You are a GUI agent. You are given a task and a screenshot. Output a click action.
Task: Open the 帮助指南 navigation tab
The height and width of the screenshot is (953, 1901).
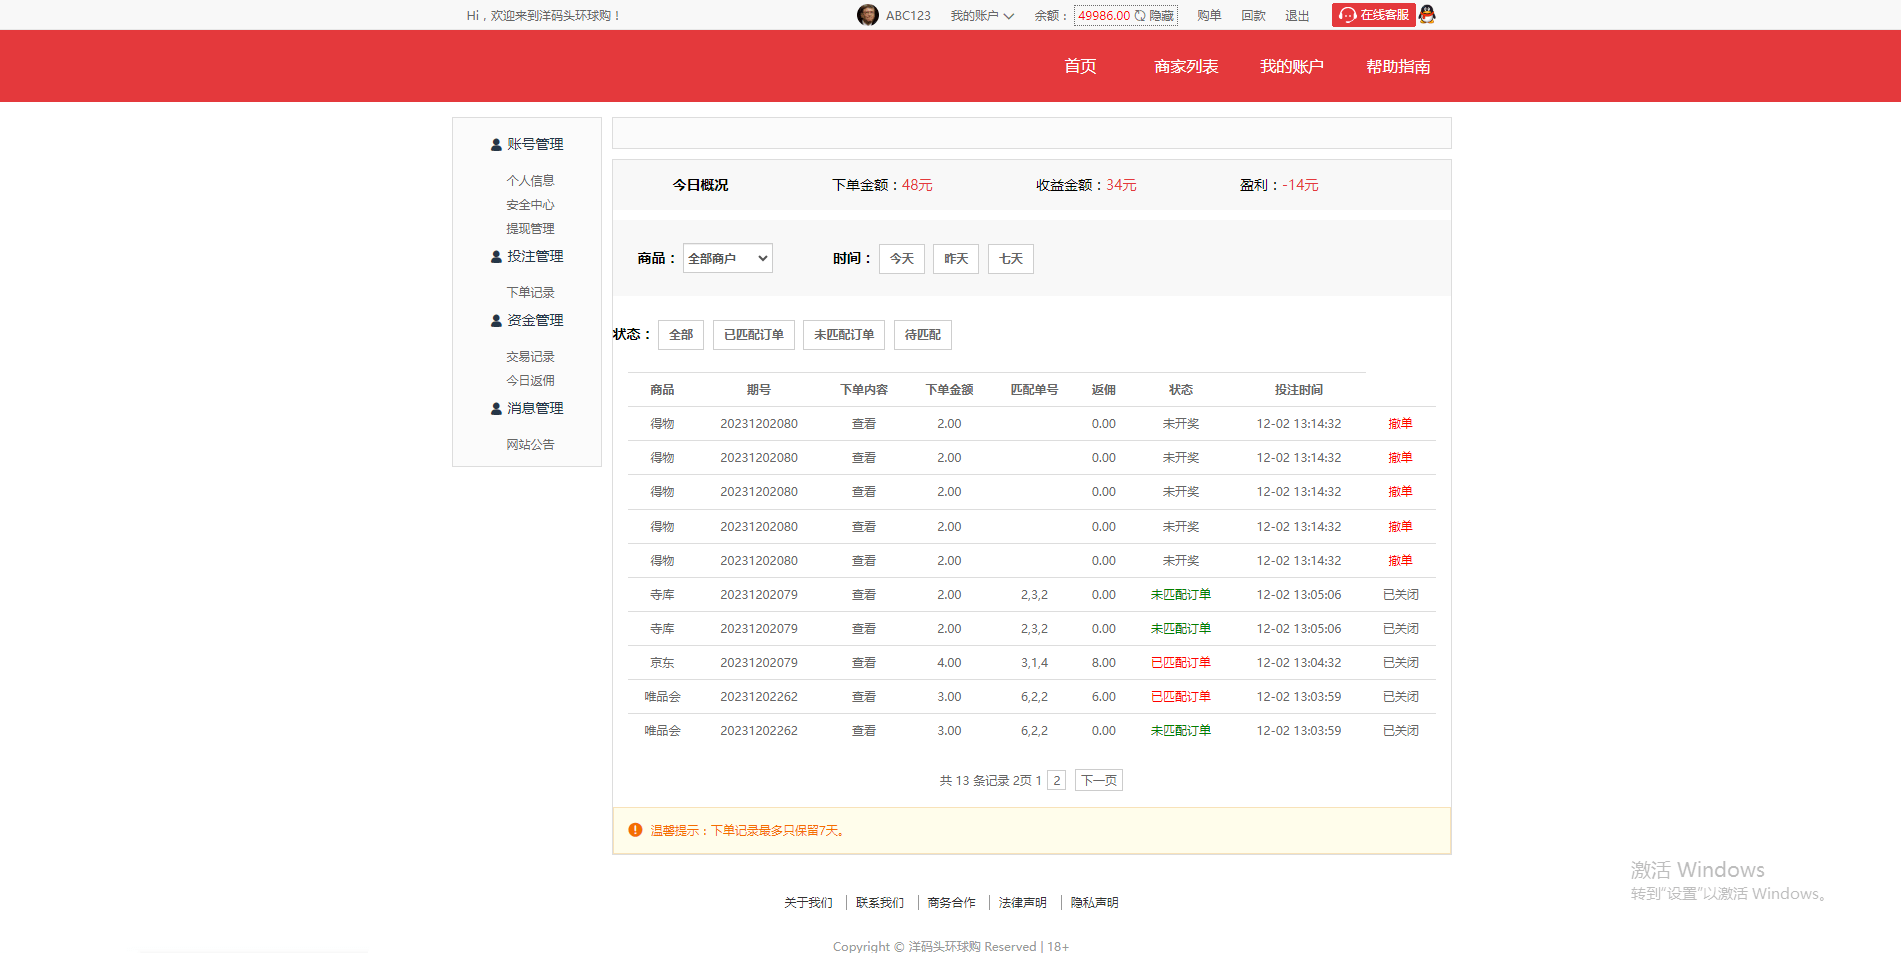(1398, 66)
